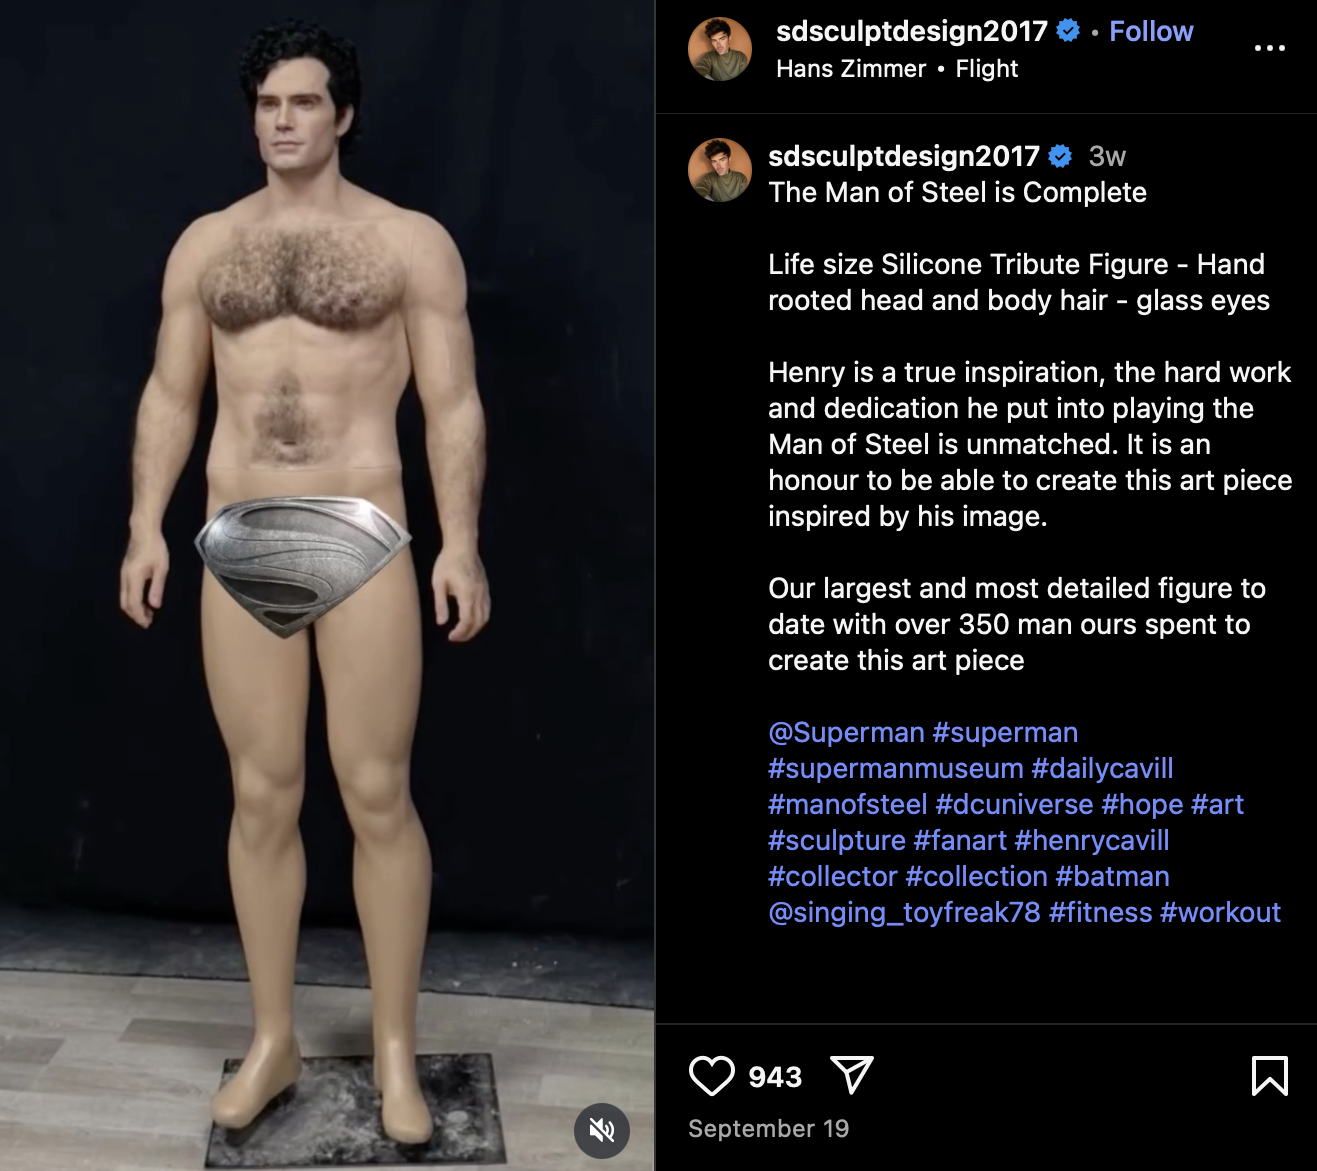Screen dimensions: 1317x1171
Task: Open the #manofsteel hashtag
Action: coord(847,805)
